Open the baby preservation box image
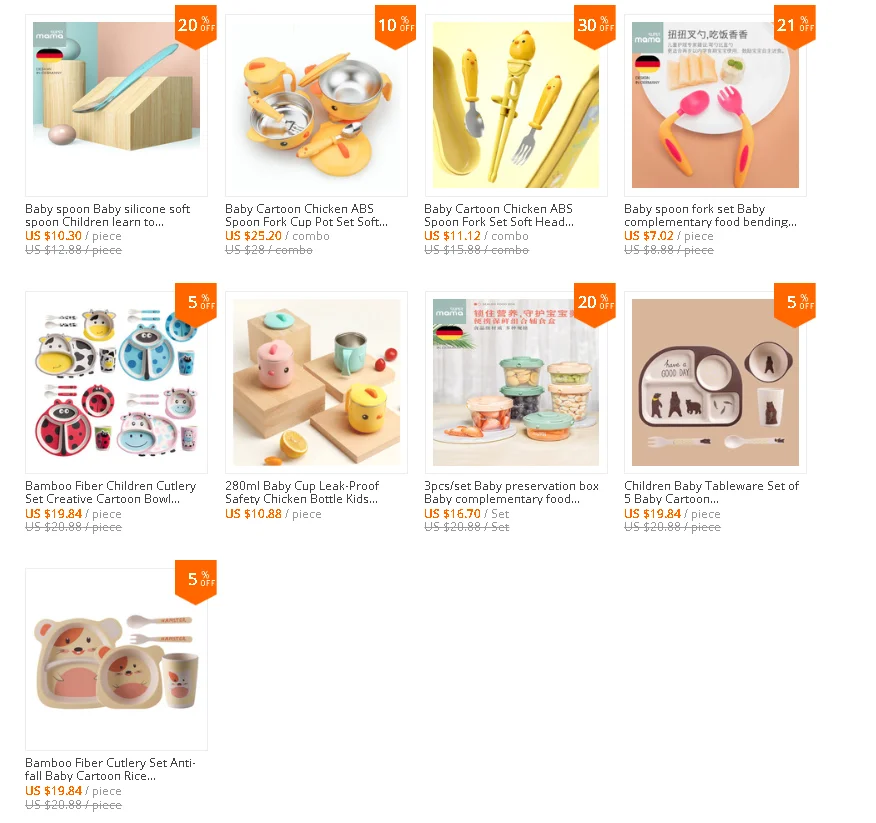Viewport: 876px width, 823px height. click(x=516, y=382)
